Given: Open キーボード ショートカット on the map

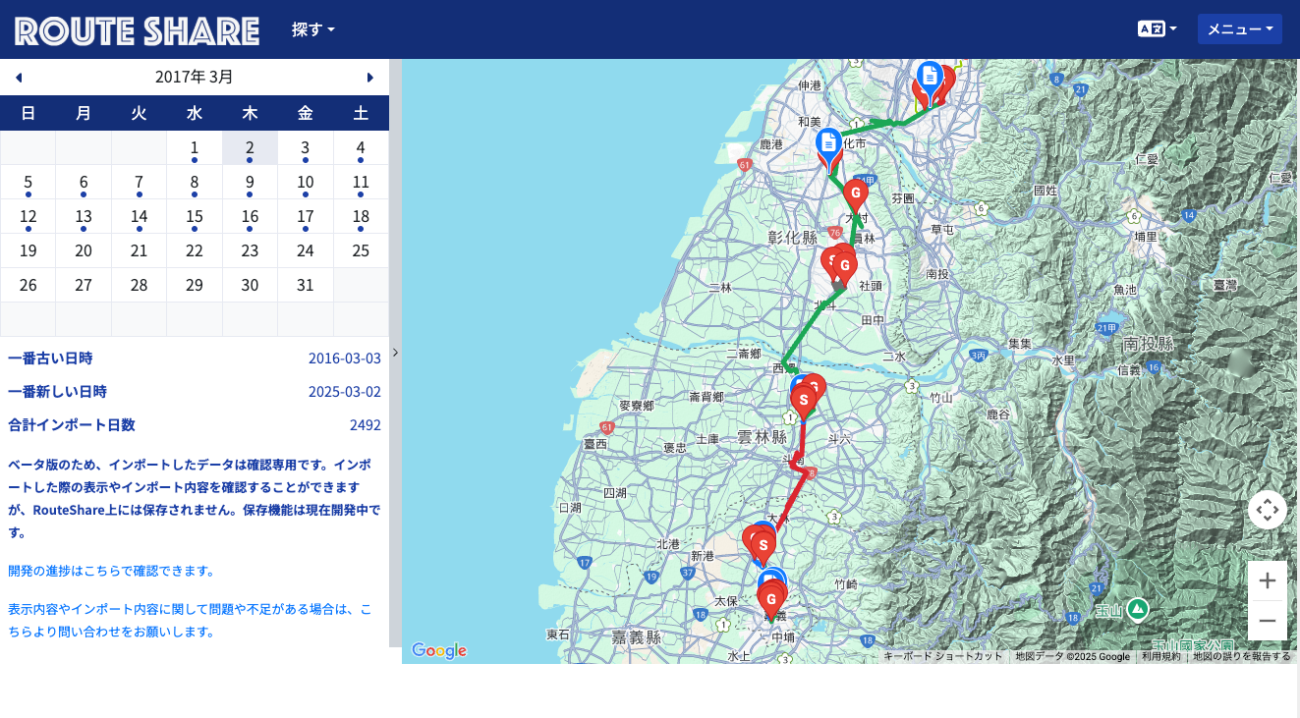Looking at the screenshot, I should tap(943, 656).
